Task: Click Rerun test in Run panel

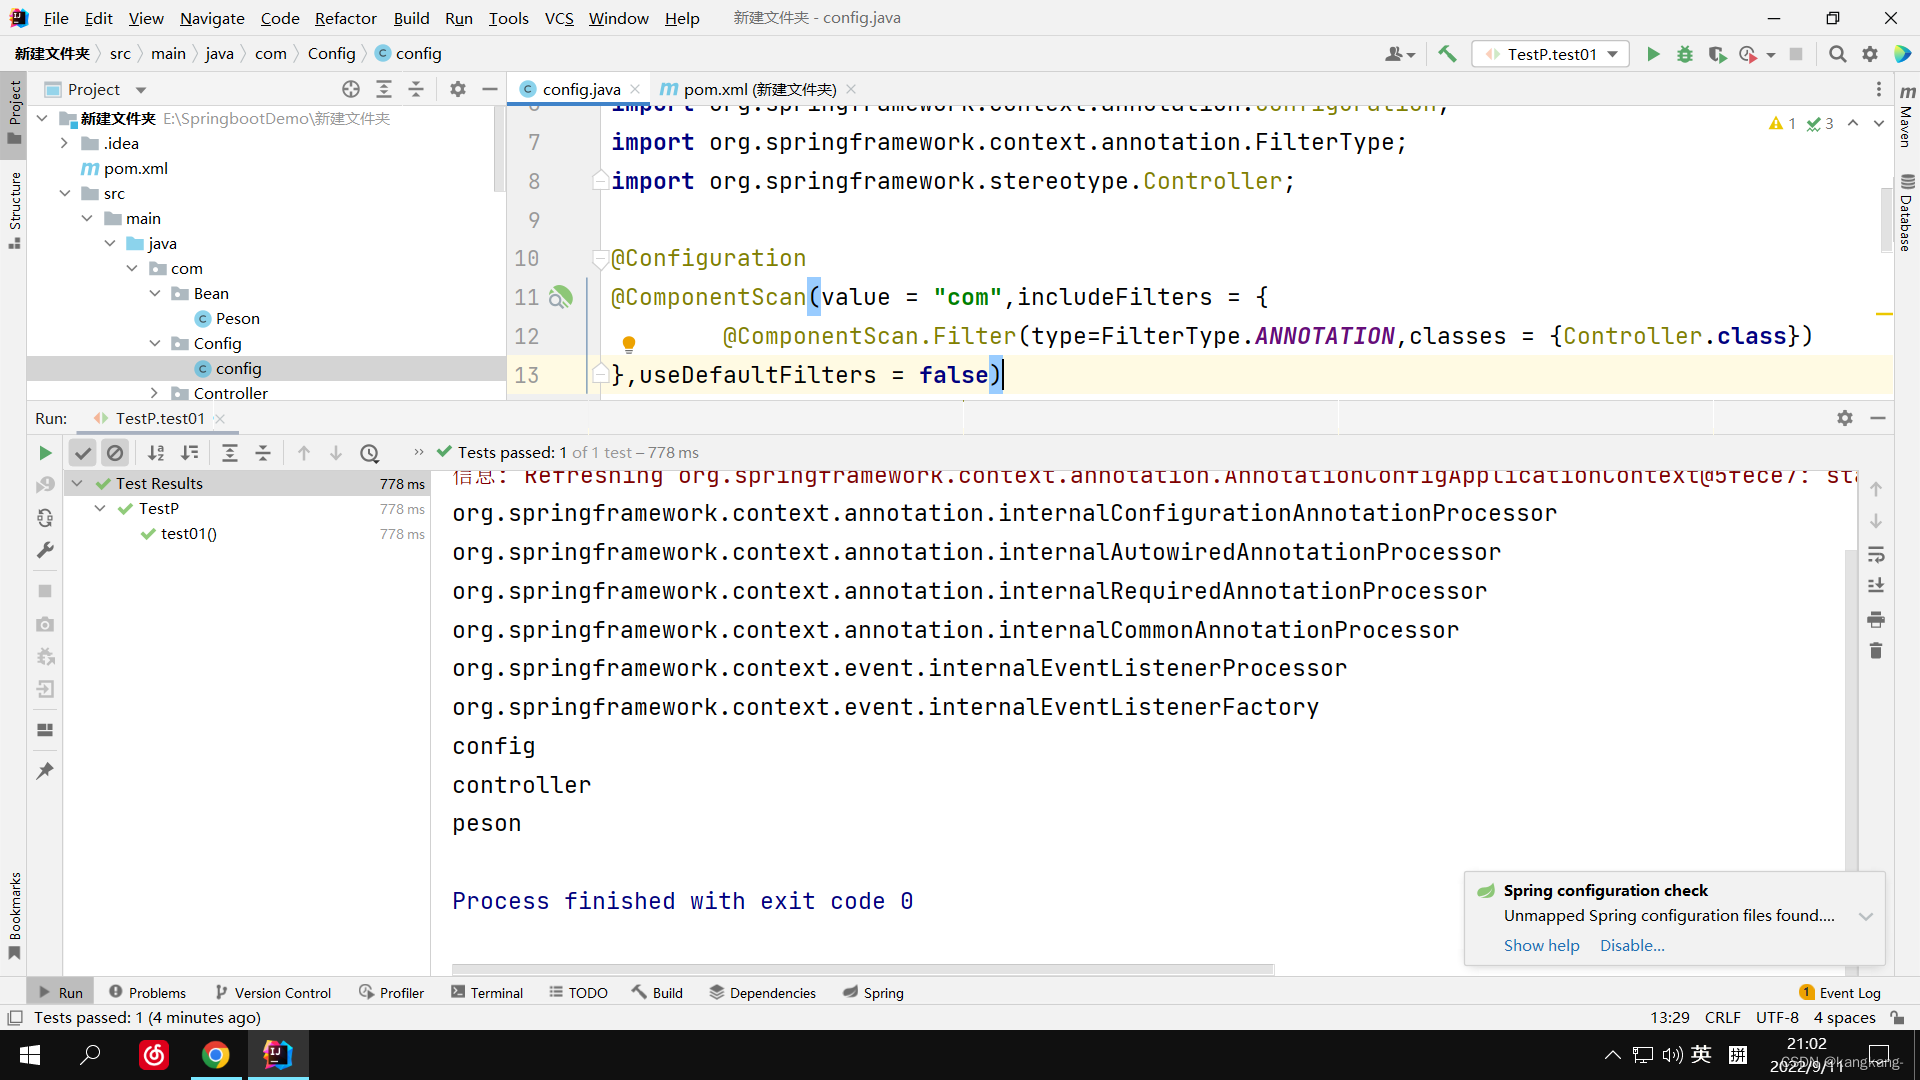Action: (x=45, y=453)
